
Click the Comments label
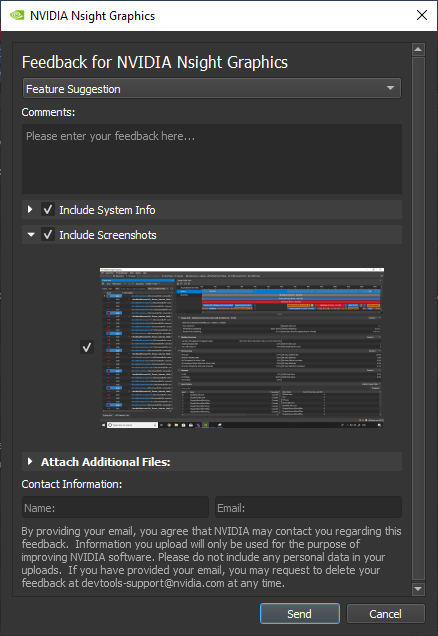(x=48, y=112)
